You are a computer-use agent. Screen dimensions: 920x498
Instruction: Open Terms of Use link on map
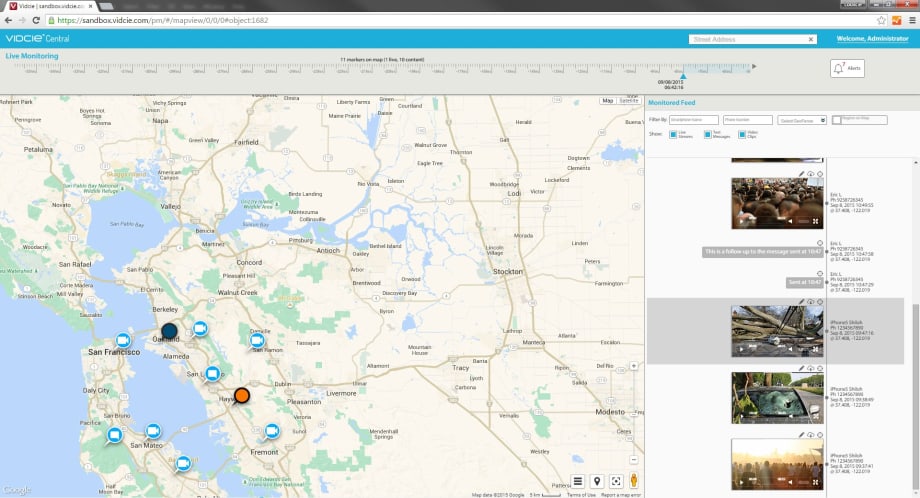[581, 495]
